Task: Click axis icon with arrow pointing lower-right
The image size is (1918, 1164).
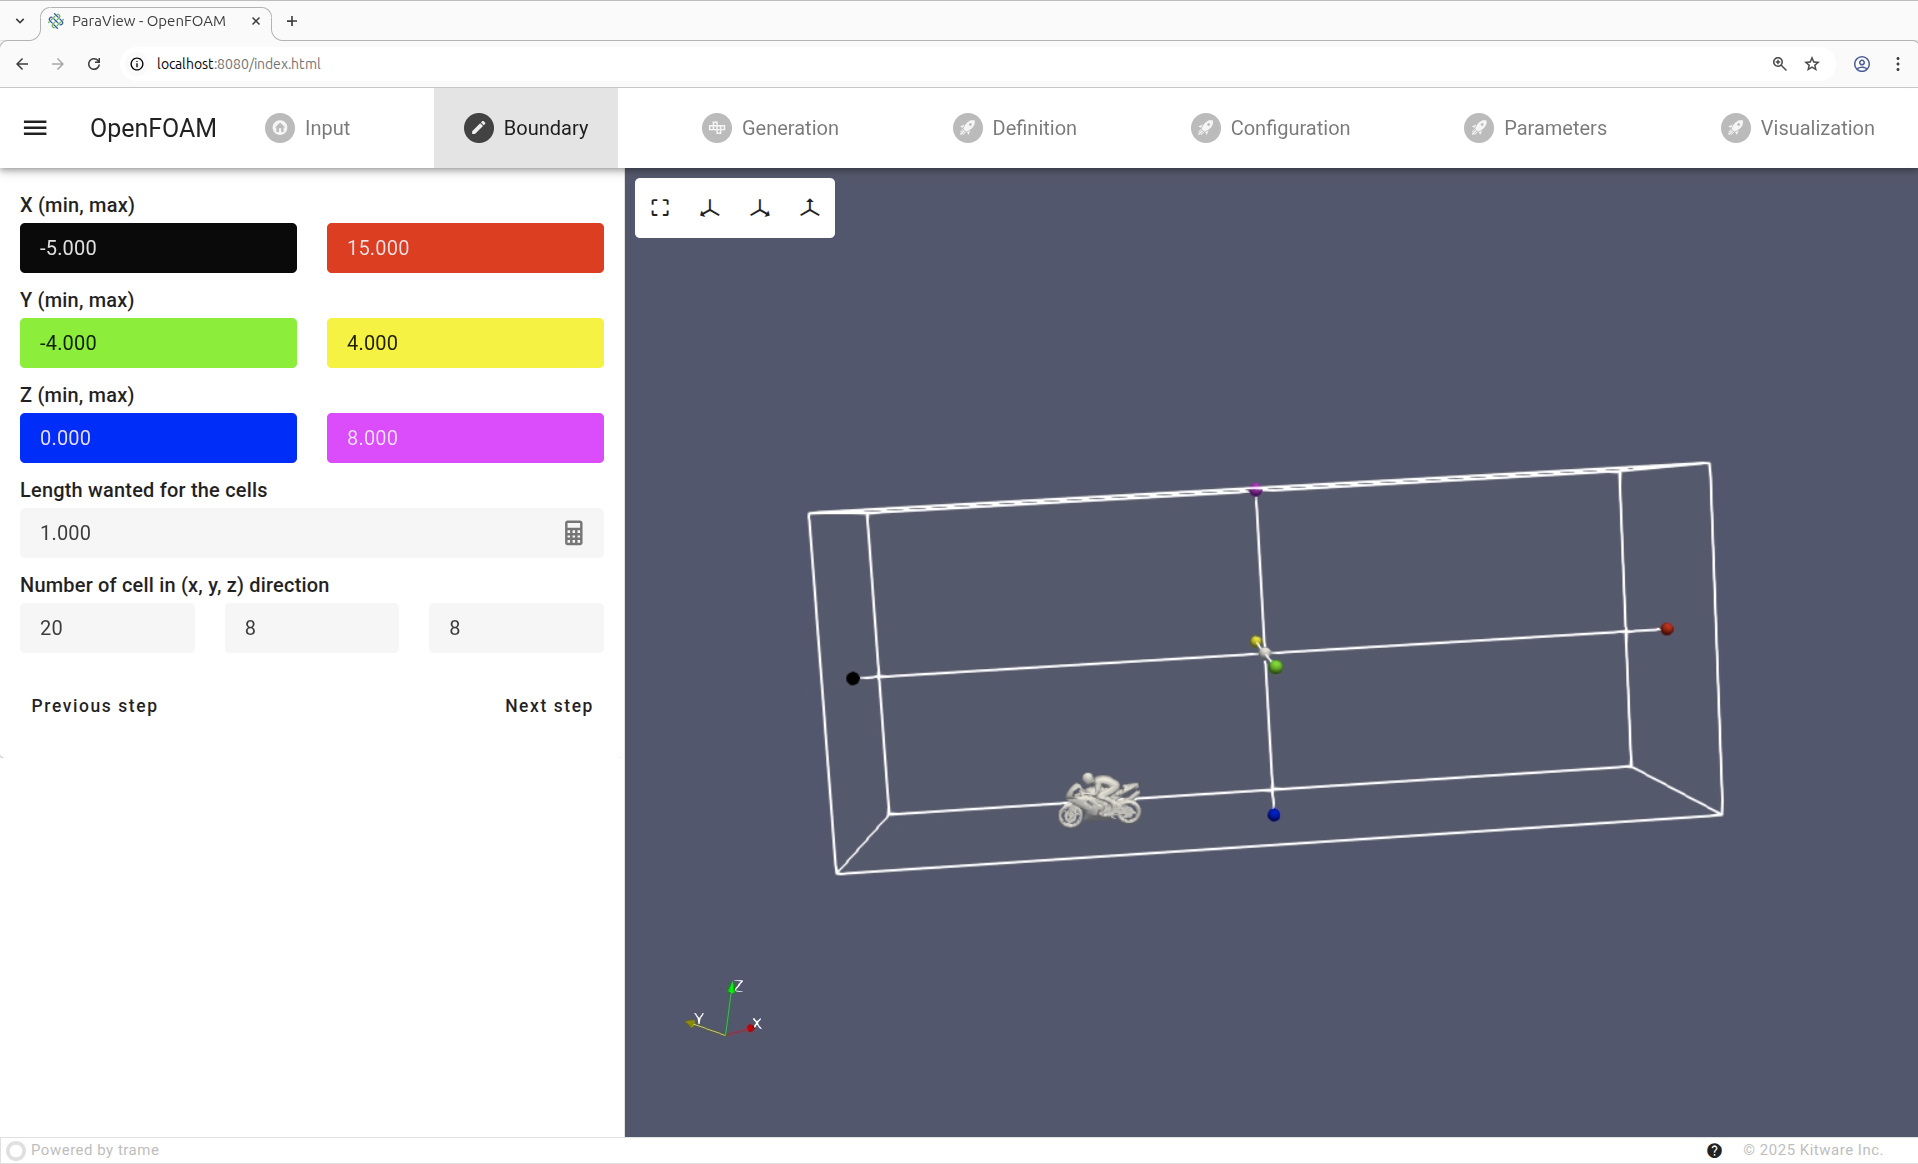Action: 760,208
